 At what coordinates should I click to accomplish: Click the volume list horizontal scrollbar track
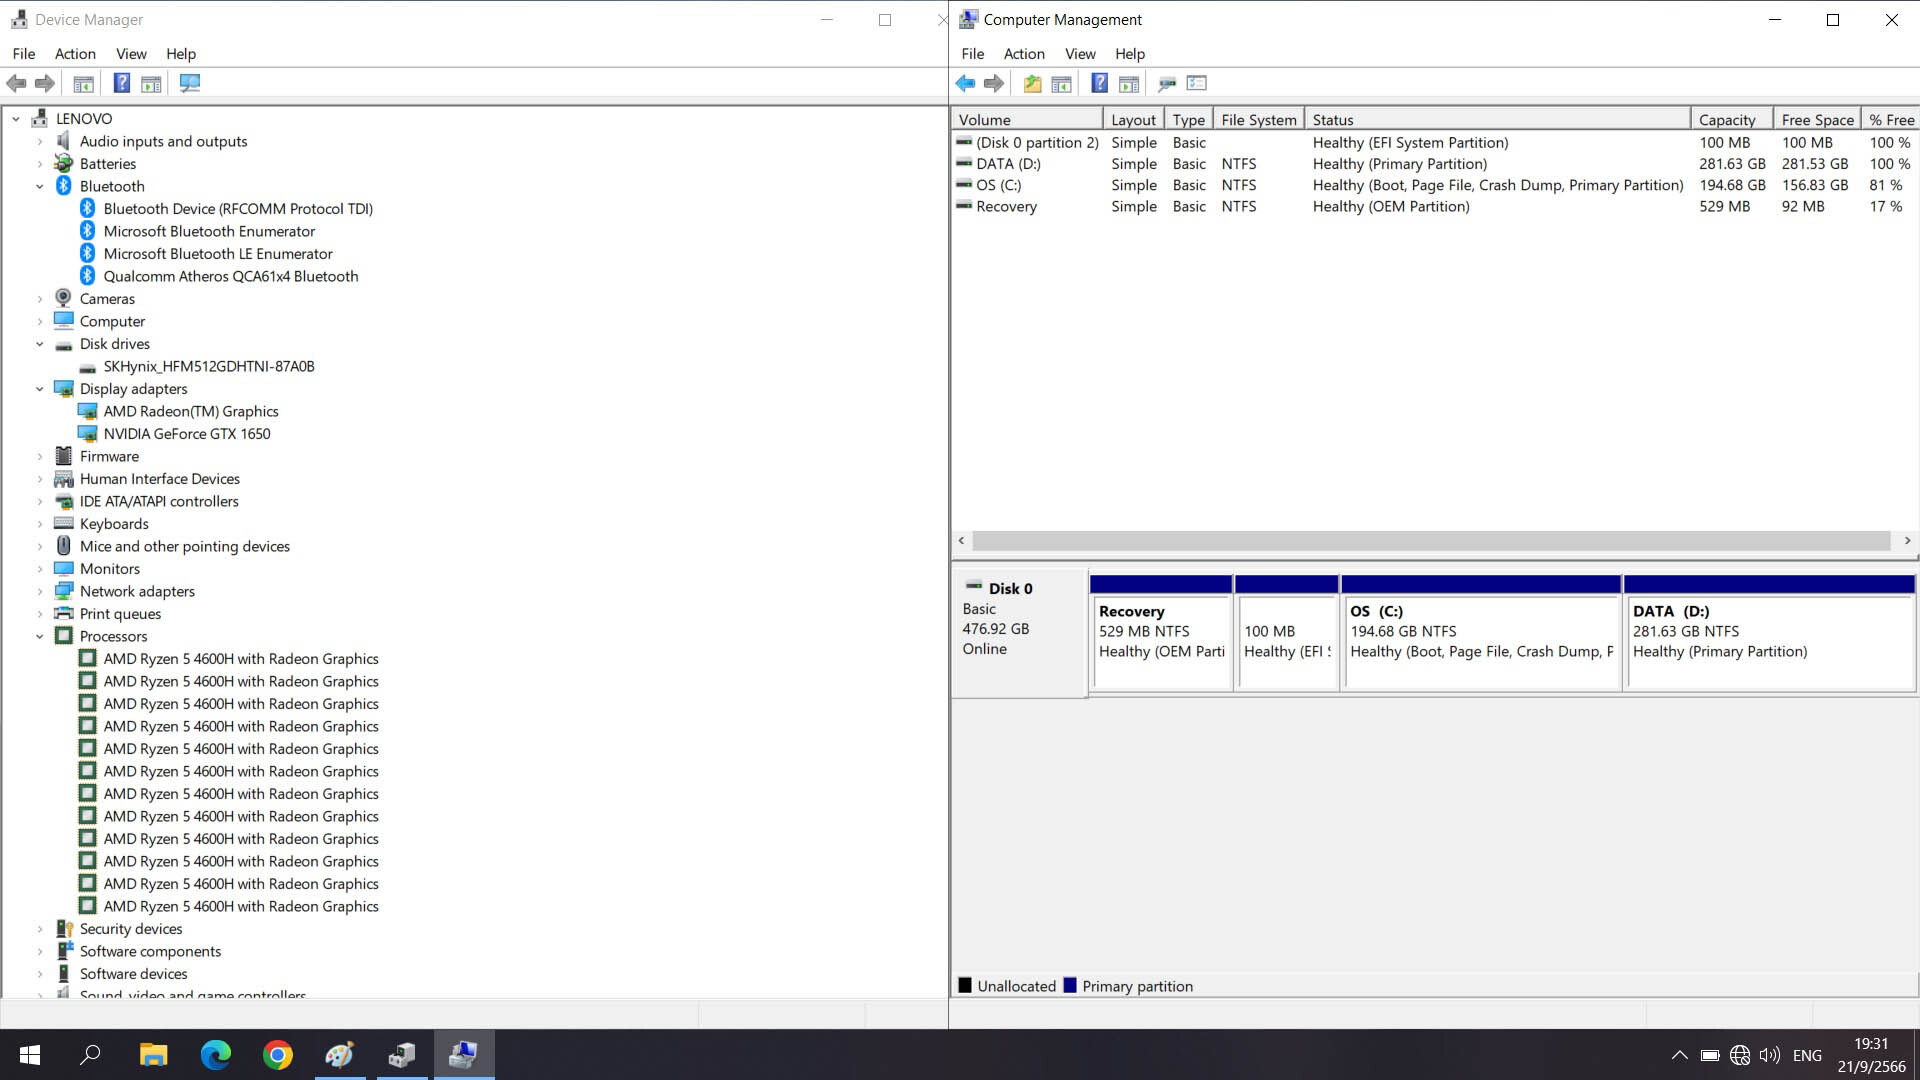click(x=1431, y=541)
